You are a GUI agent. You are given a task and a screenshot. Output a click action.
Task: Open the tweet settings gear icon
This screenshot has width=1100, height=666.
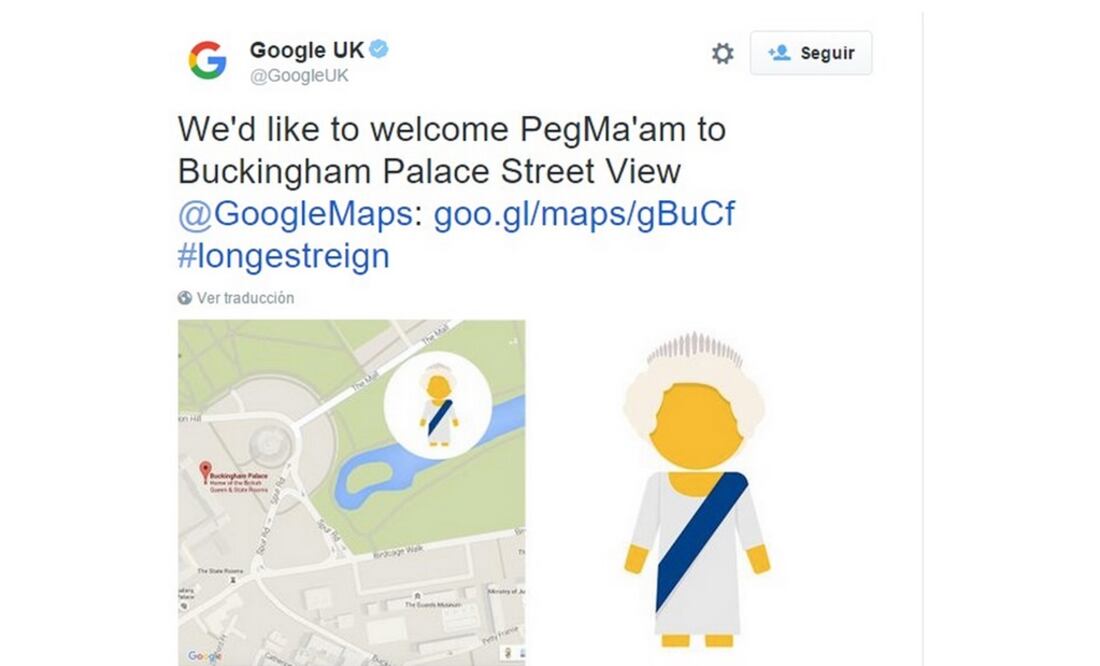[722, 54]
